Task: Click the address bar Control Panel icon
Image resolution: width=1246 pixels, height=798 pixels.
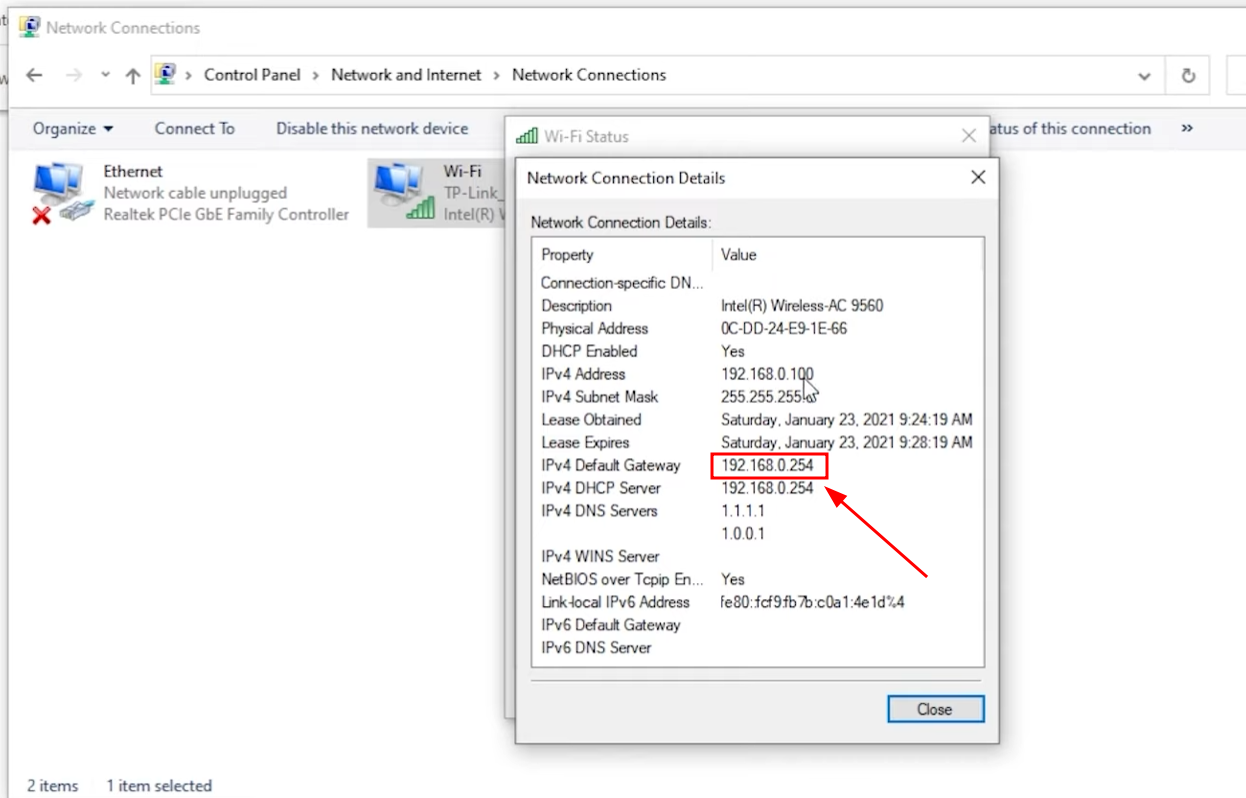Action: tap(166, 74)
